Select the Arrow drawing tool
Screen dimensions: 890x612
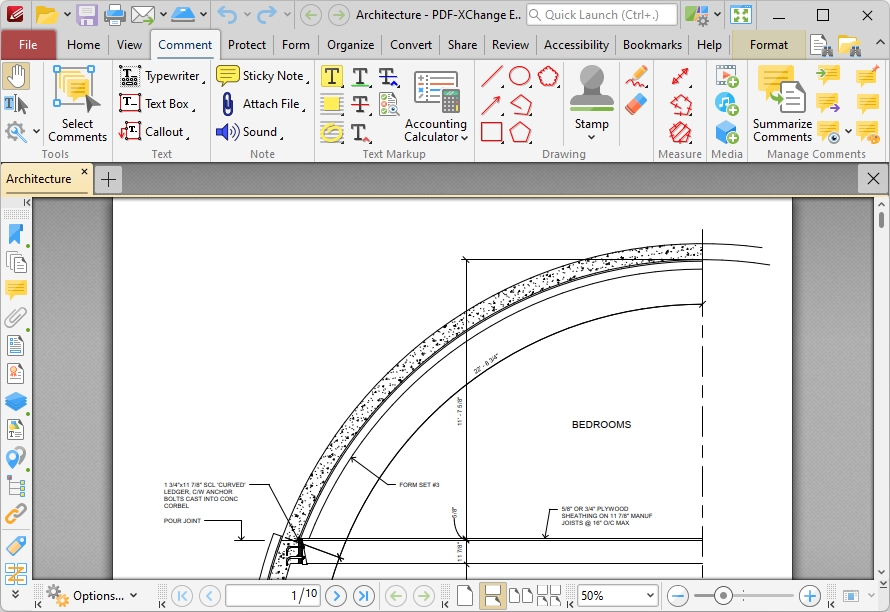[492, 104]
